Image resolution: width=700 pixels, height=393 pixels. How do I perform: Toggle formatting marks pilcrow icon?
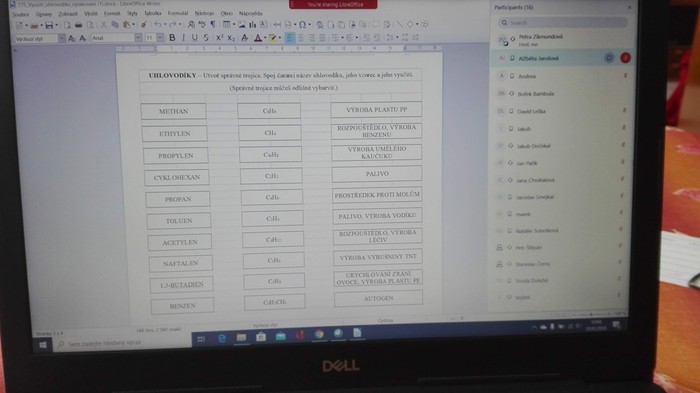coord(213,24)
